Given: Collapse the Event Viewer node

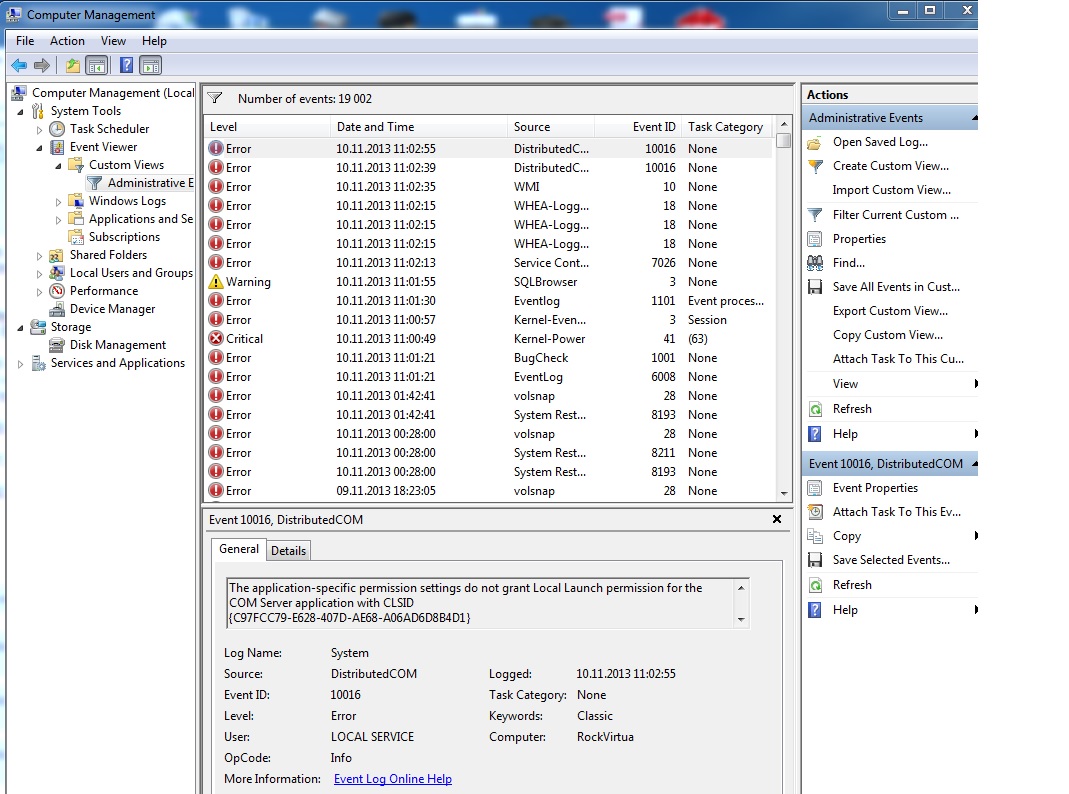Looking at the screenshot, I should click(40, 147).
